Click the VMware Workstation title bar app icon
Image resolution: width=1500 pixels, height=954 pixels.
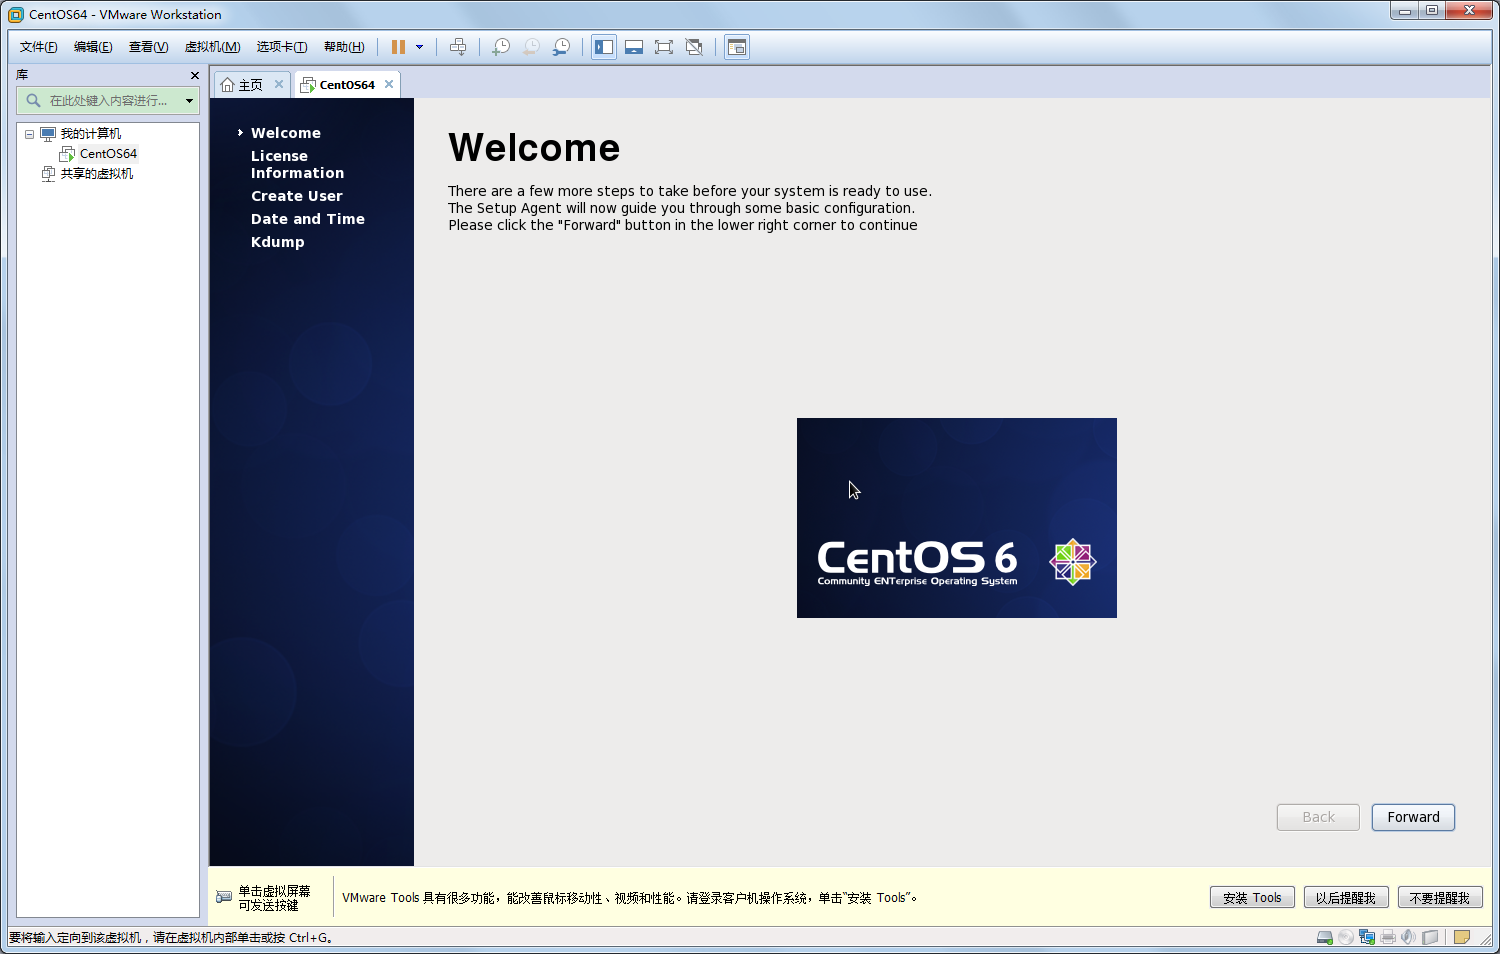pyautogui.click(x=15, y=15)
